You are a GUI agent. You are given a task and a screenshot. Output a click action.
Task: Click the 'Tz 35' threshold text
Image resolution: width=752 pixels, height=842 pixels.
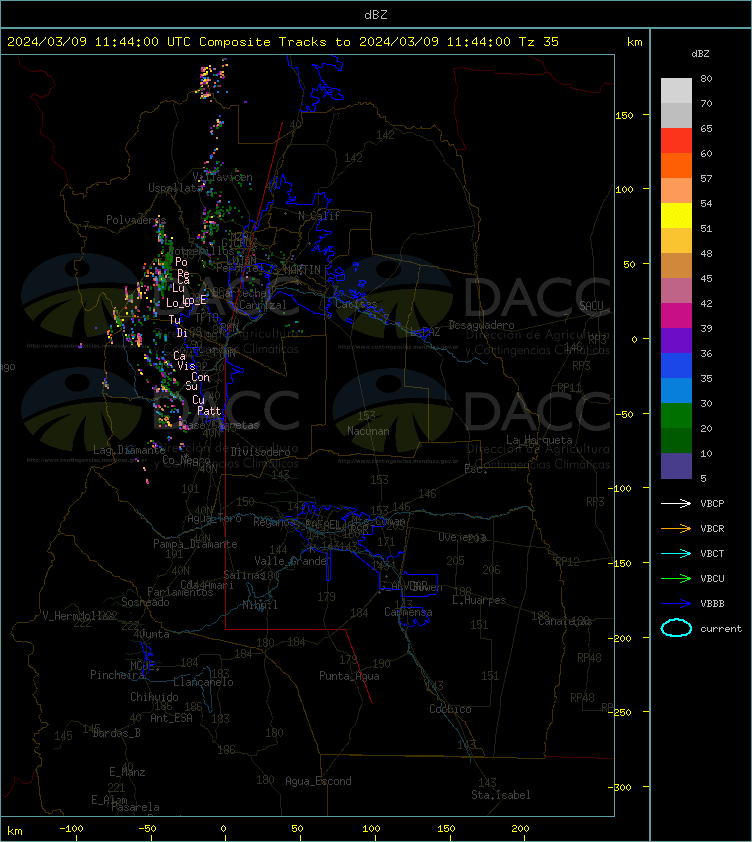point(539,42)
